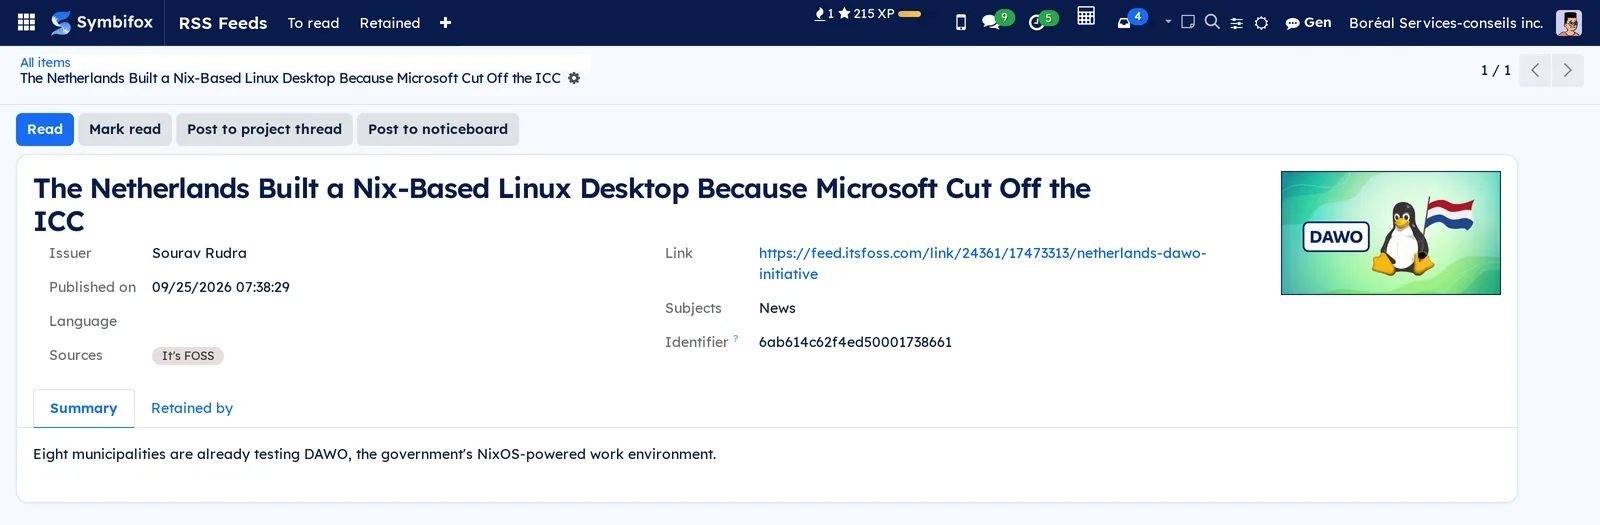Select the Summary tab
1600x525 pixels.
point(84,408)
